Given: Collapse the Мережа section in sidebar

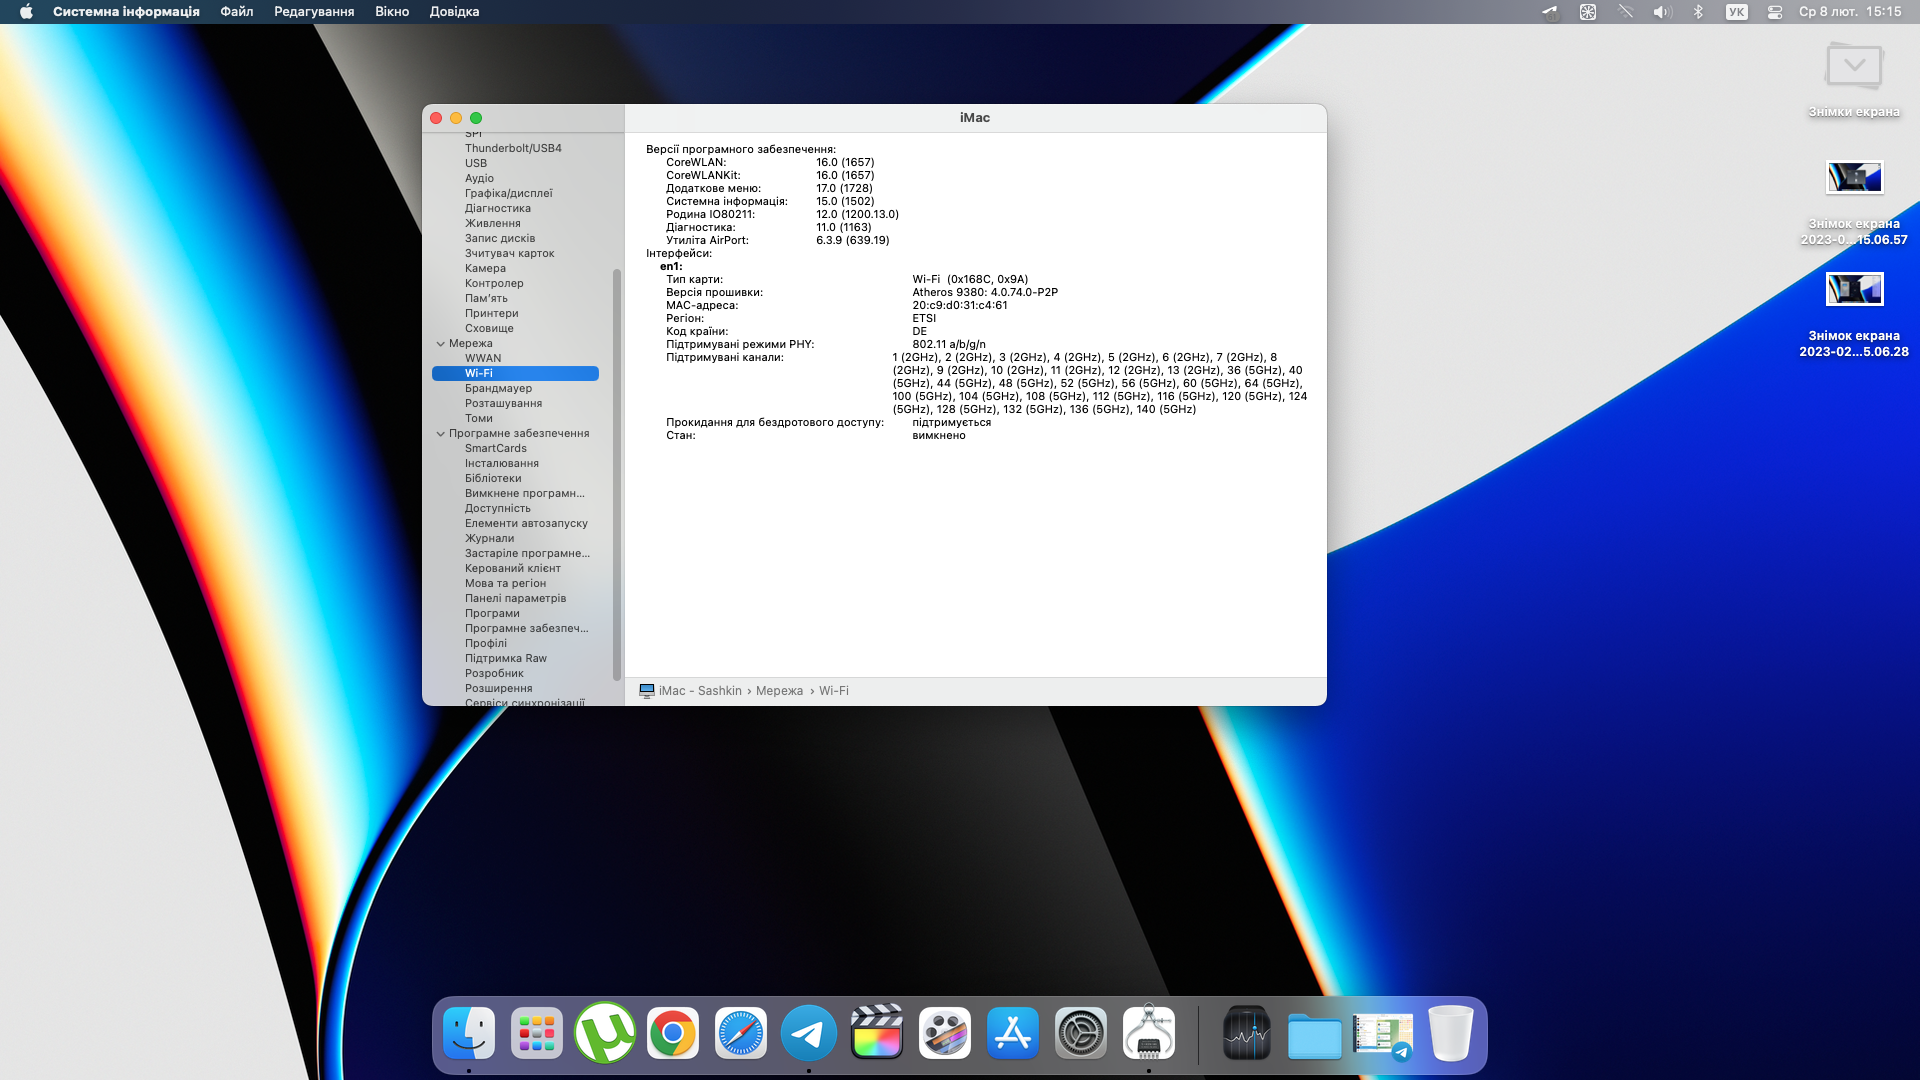Looking at the screenshot, I should pos(440,344).
